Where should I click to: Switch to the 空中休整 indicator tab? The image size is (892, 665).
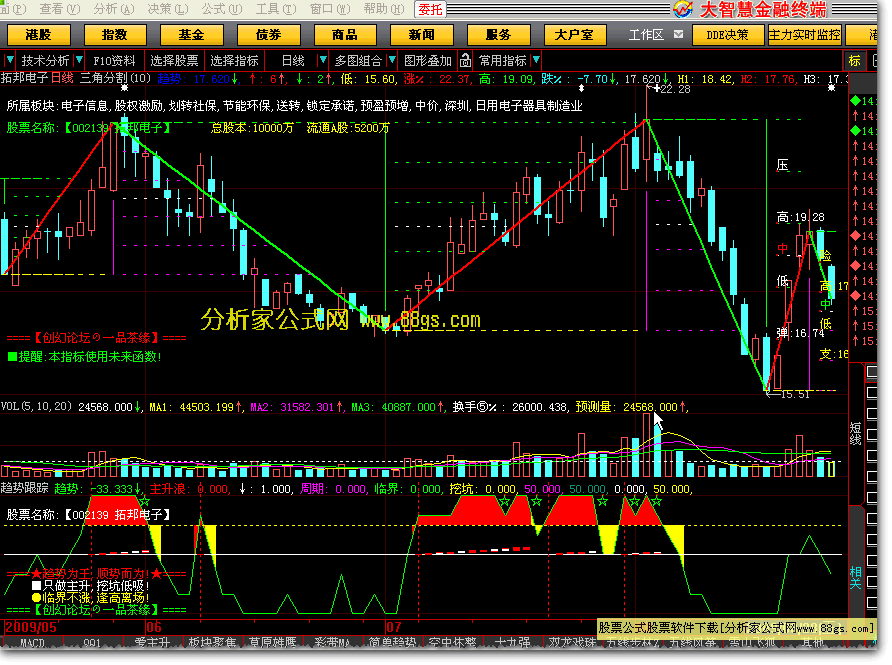coord(453,643)
